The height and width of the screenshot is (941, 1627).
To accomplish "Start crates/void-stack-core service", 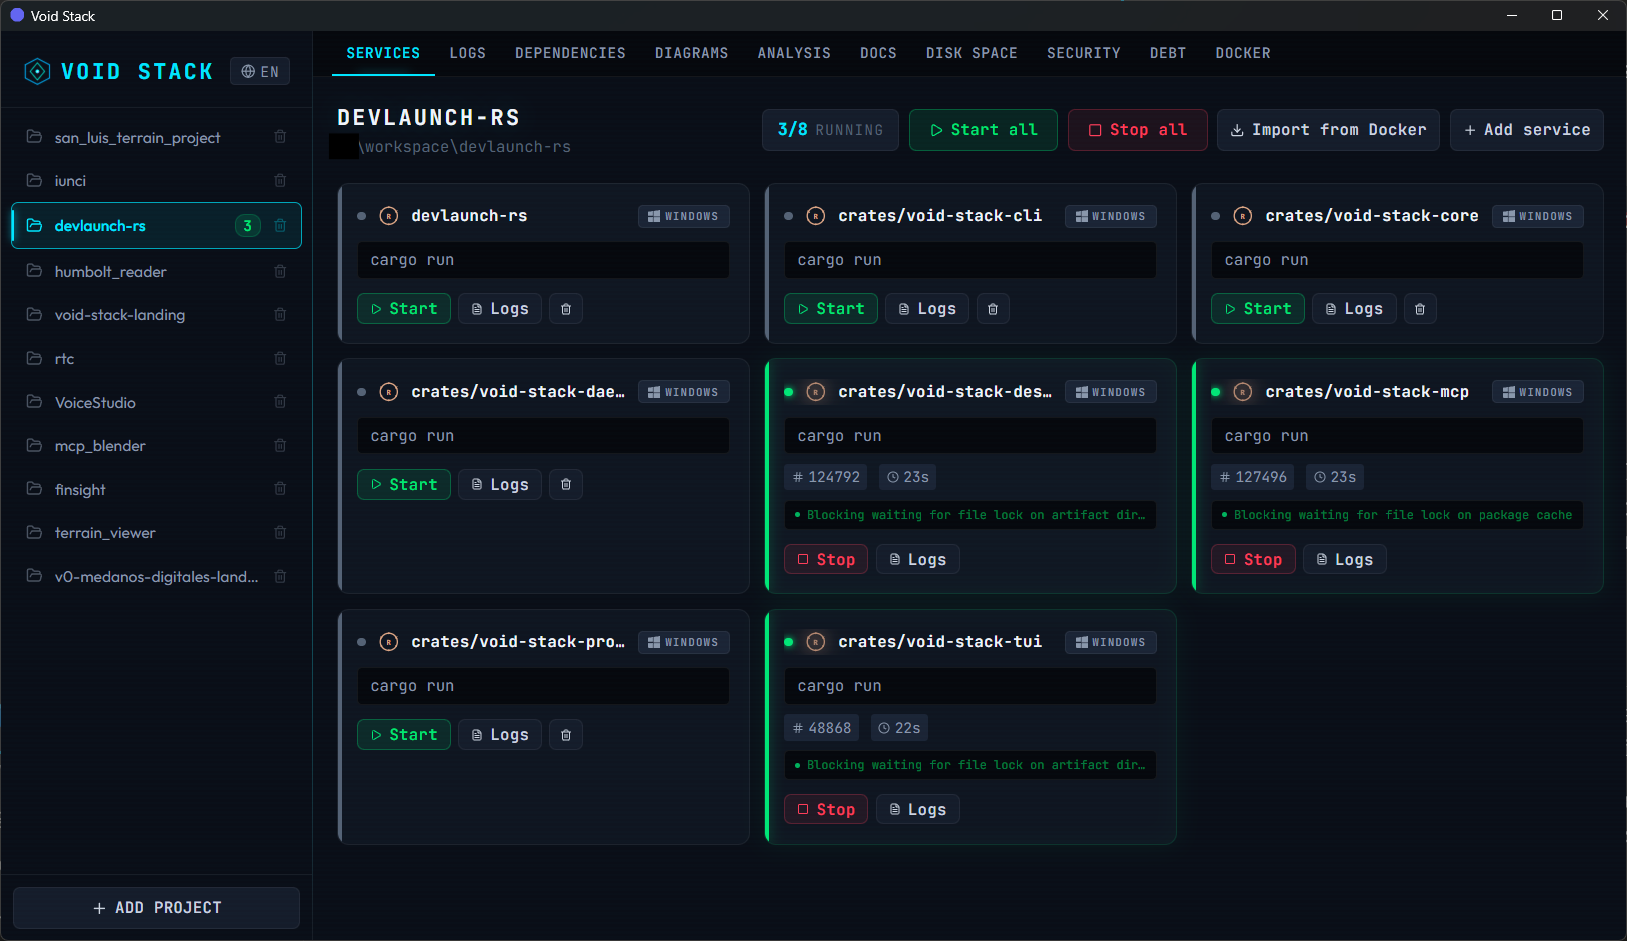I will click(x=1258, y=309).
